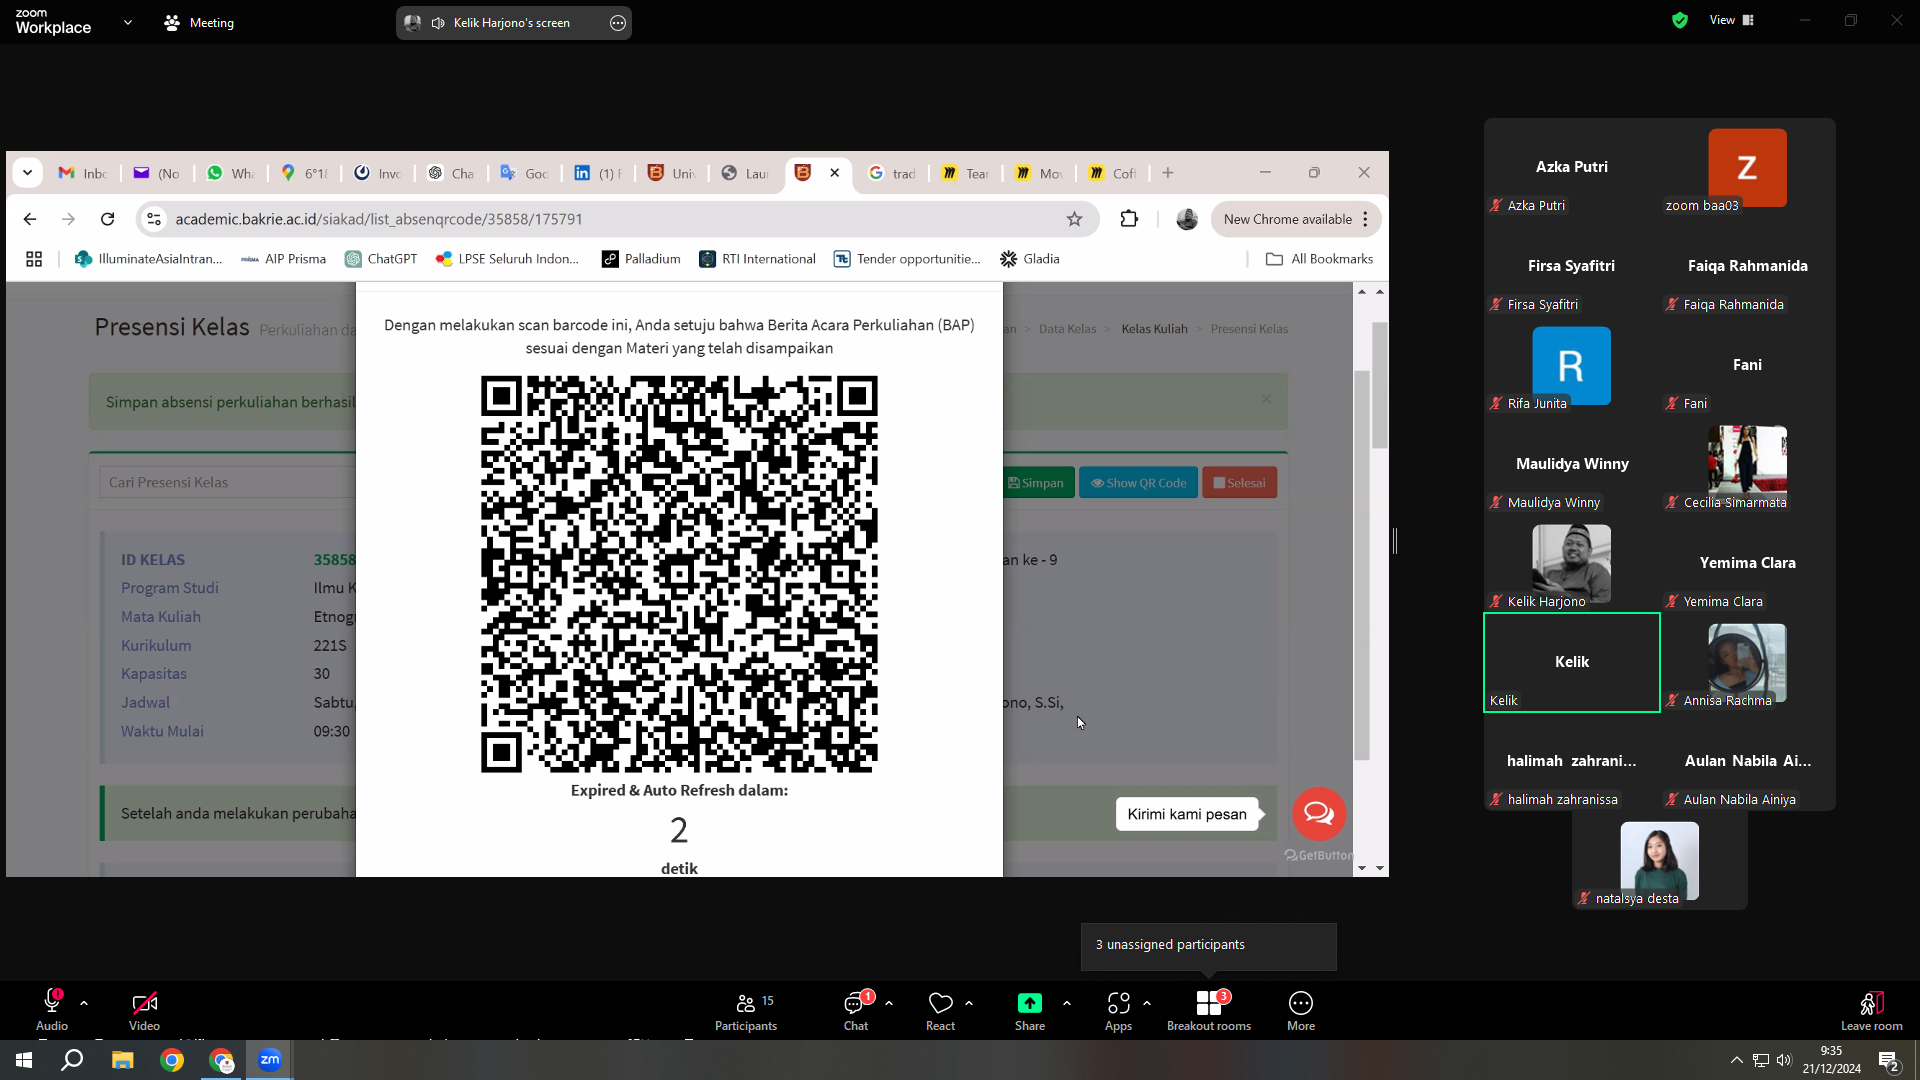
Task: Select Kelik Harjono video thumbnail
Action: [x=1571, y=564]
